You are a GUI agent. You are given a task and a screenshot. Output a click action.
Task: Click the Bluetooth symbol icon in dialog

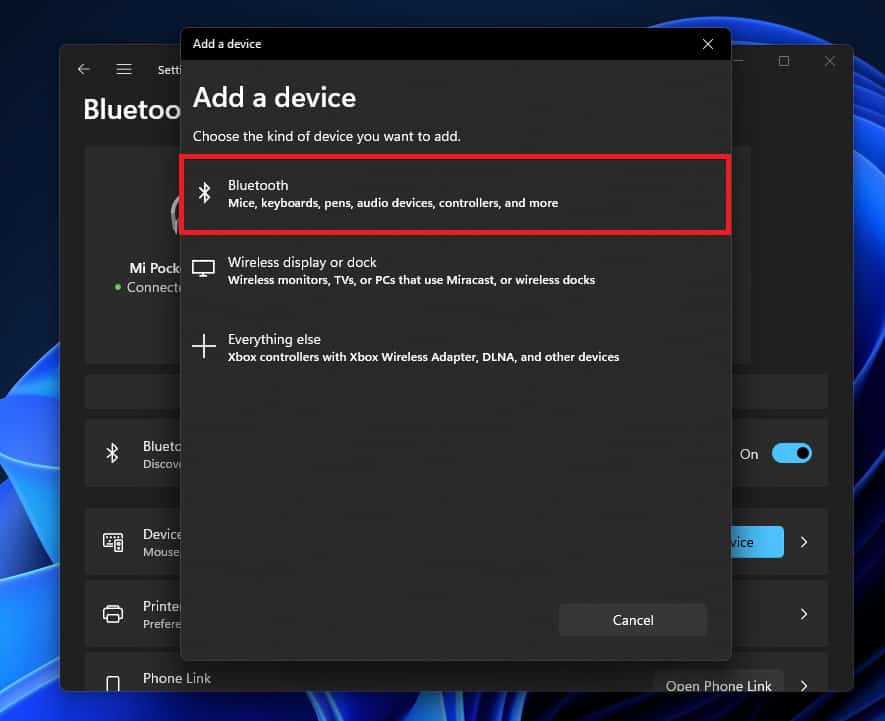[x=204, y=193]
